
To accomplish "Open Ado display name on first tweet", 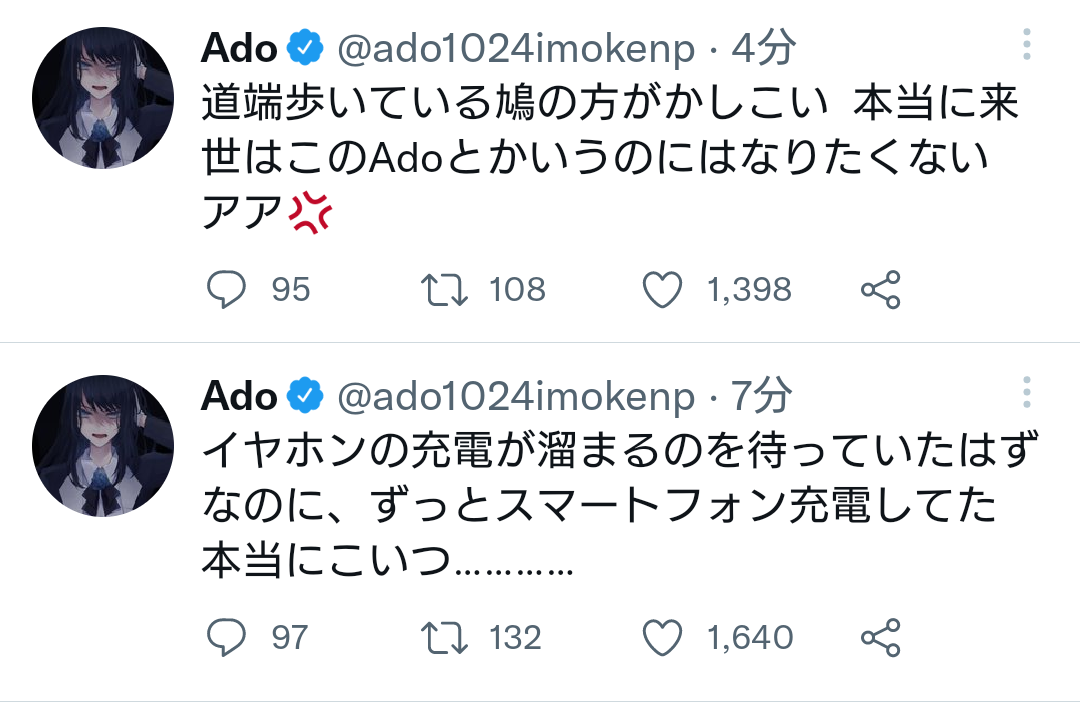I will [239, 47].
